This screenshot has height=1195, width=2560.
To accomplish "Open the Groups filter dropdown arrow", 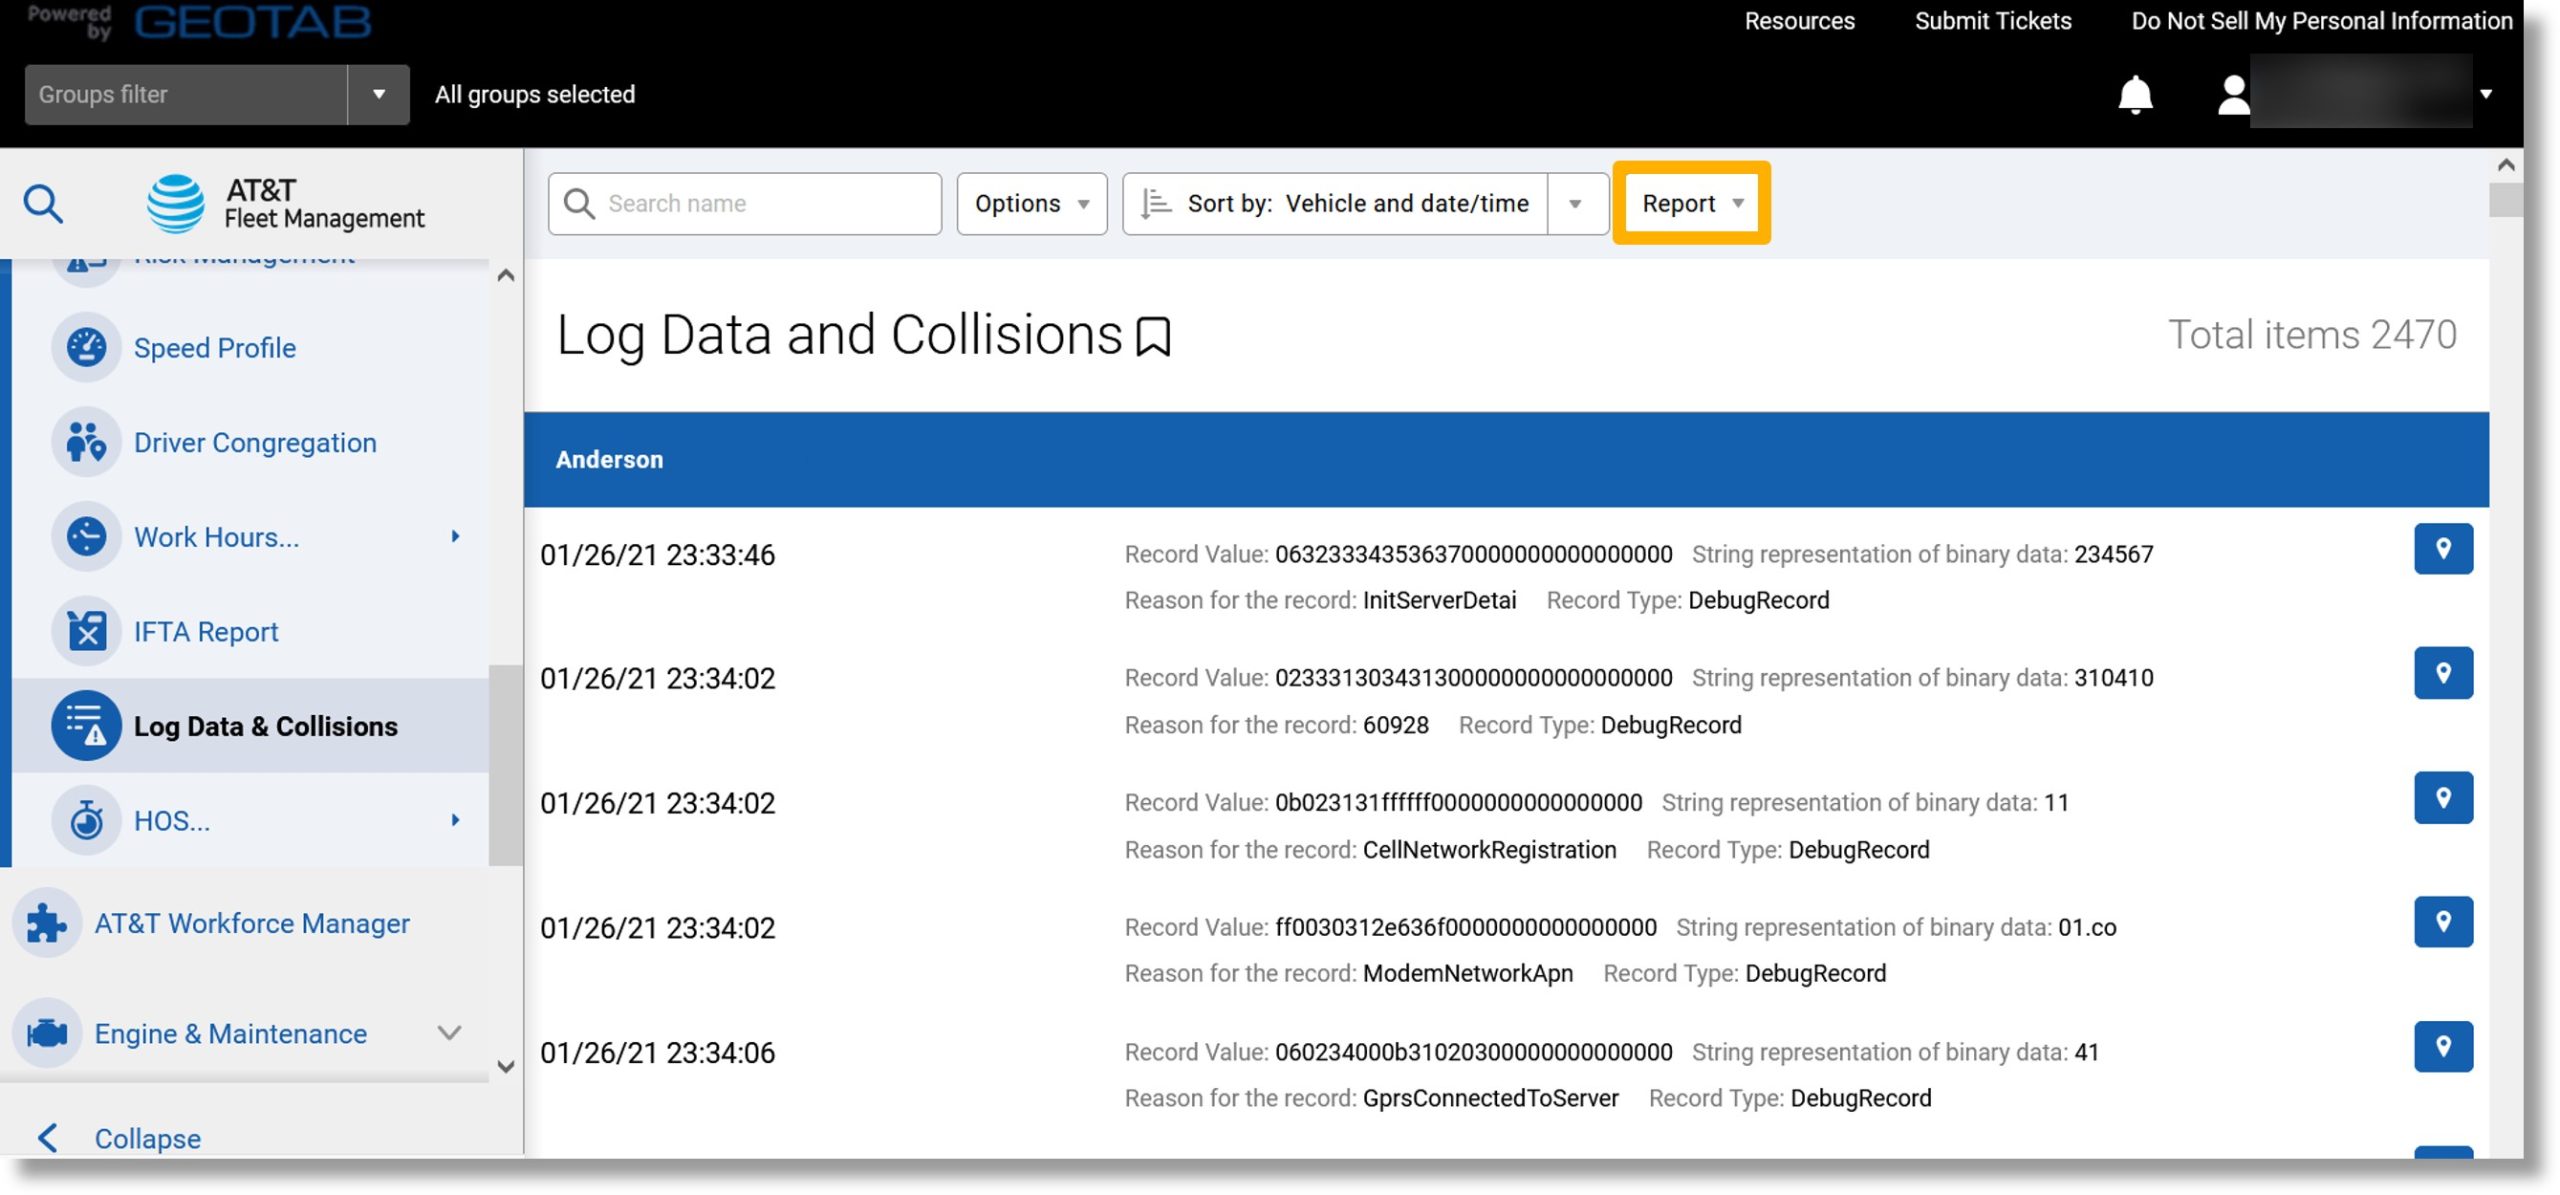I will pos(379,95).
